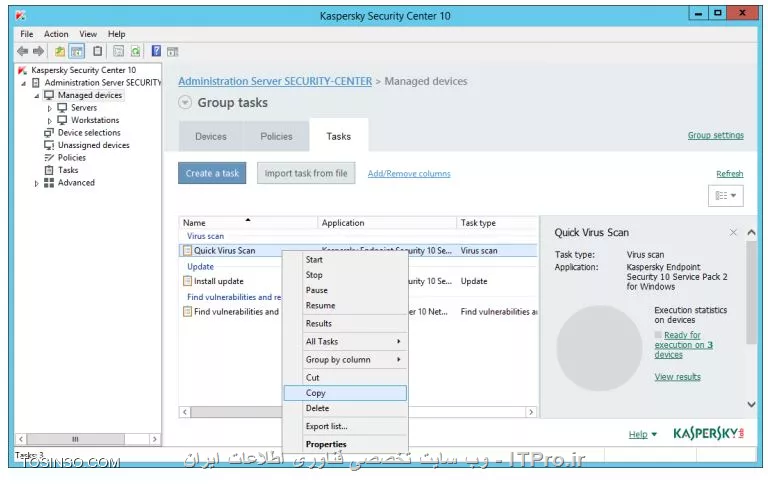Image resolution: width=768 pixels, height=484 pixels.
Task: Open the File menu
Action: [27, 34]
